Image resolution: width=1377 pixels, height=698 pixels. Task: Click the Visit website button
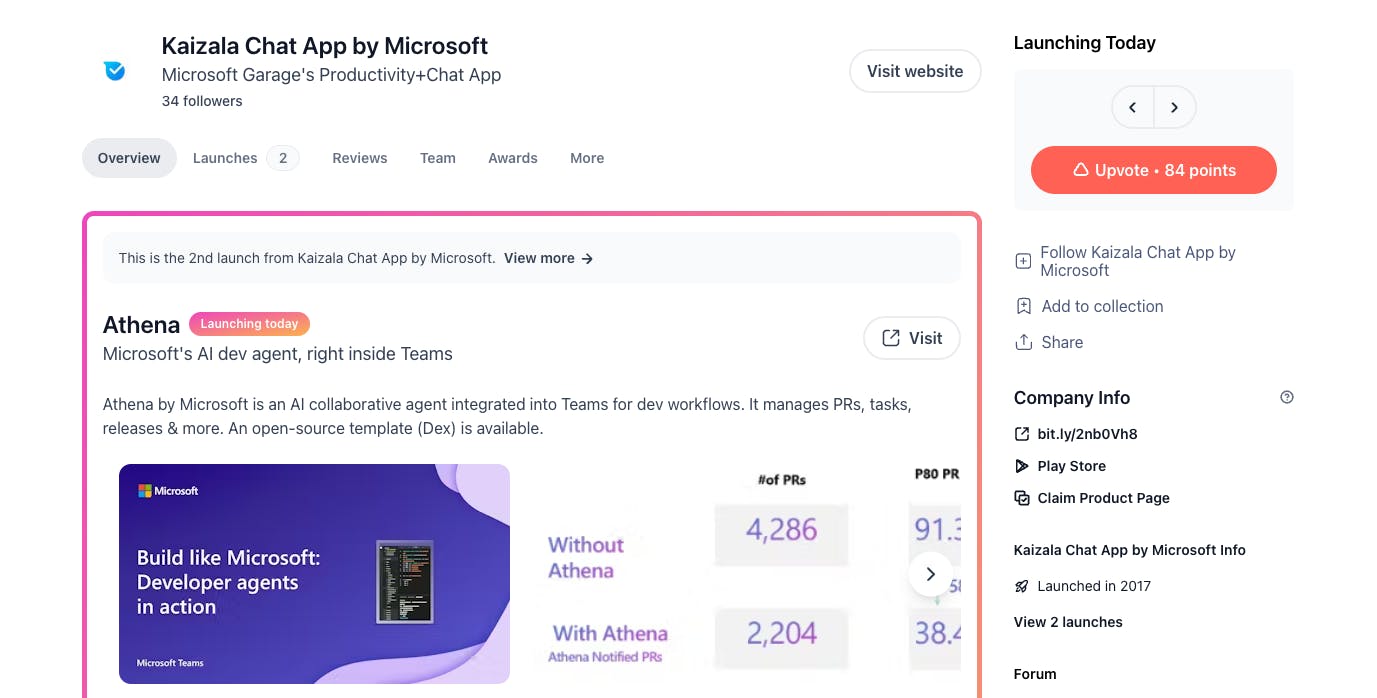pos(915,71)
